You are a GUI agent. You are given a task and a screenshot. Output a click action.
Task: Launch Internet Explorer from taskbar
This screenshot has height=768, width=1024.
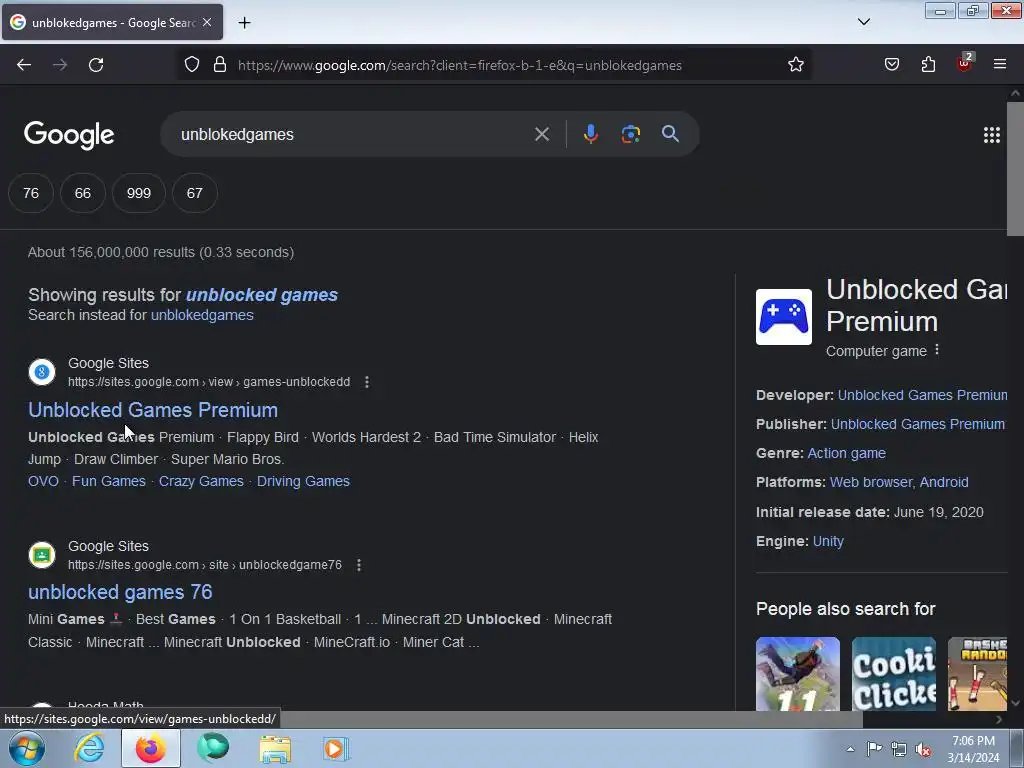click(89, 748)
